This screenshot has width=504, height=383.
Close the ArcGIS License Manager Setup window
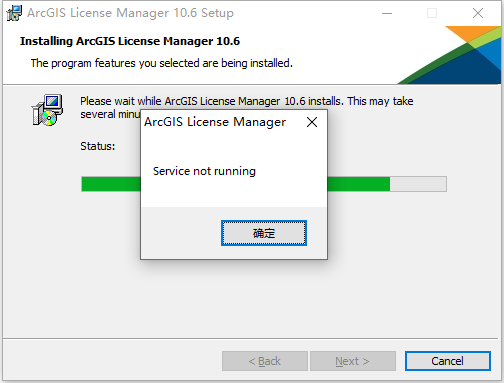(x=478, y=13)
